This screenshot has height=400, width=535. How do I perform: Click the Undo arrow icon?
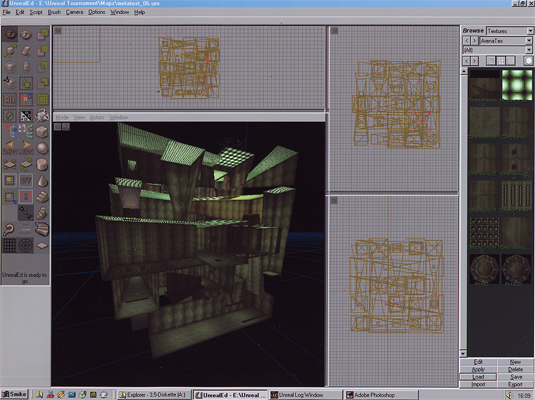[10, 148]
